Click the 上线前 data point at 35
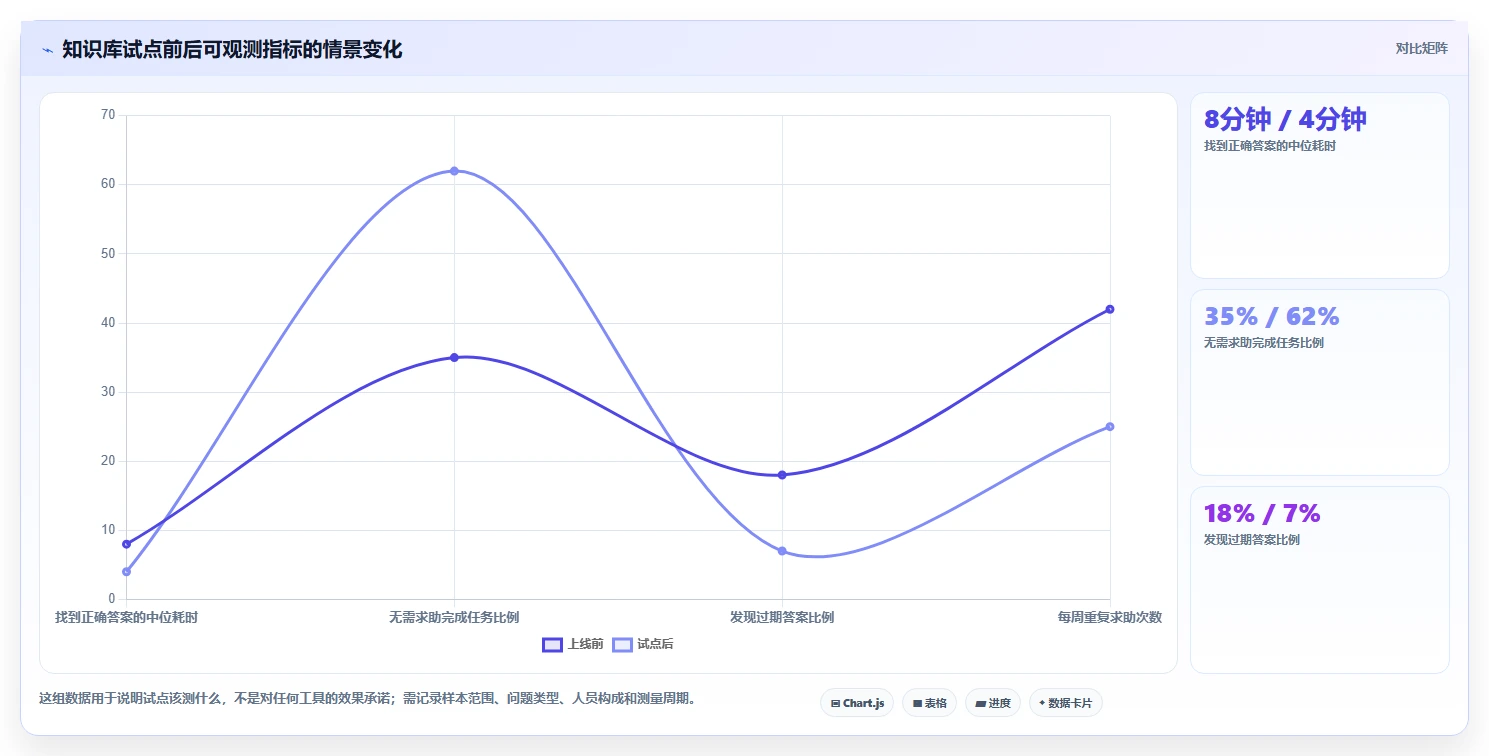This screenshot has height=756, width=1489. [x=454, y=357]
